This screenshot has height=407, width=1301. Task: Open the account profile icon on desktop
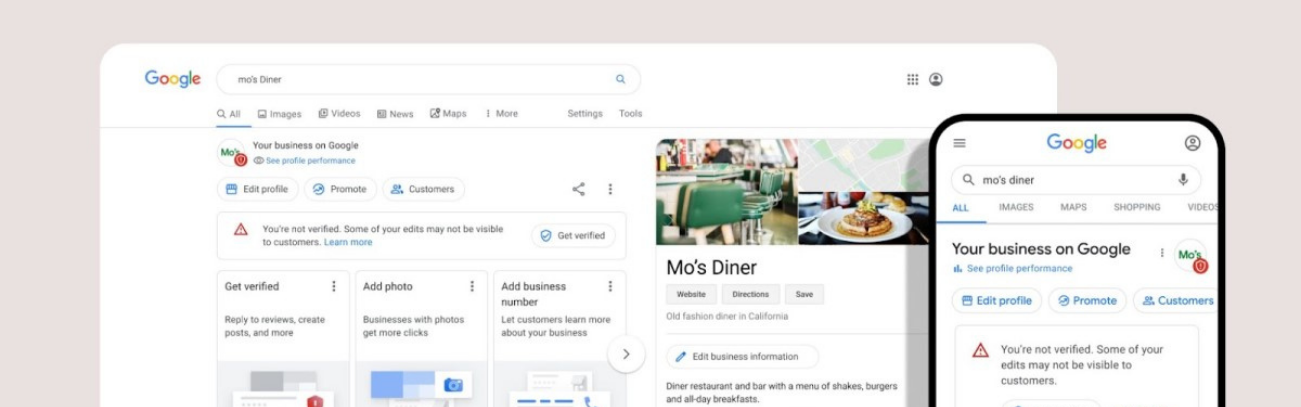(x=936, y=79)
